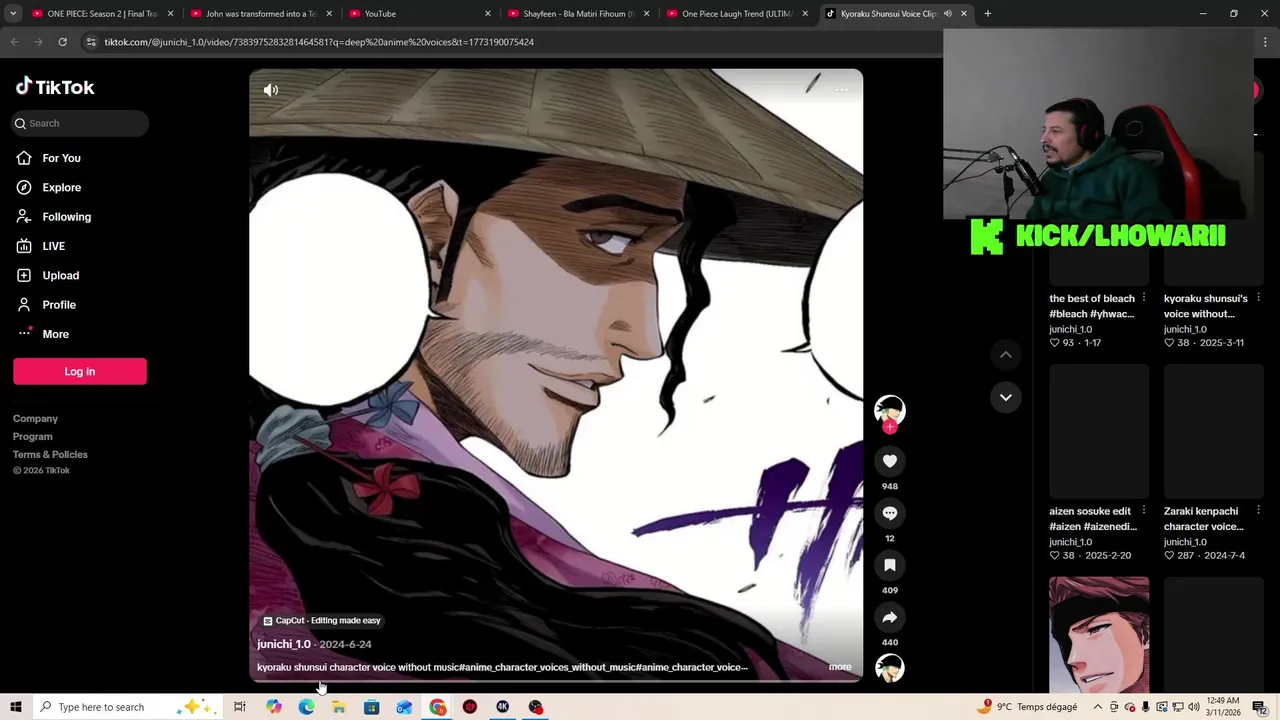Open options menu for 'kyoraku shunsui's voice'
This screenshot has height=720, width=1280.
coord(1258,298)
